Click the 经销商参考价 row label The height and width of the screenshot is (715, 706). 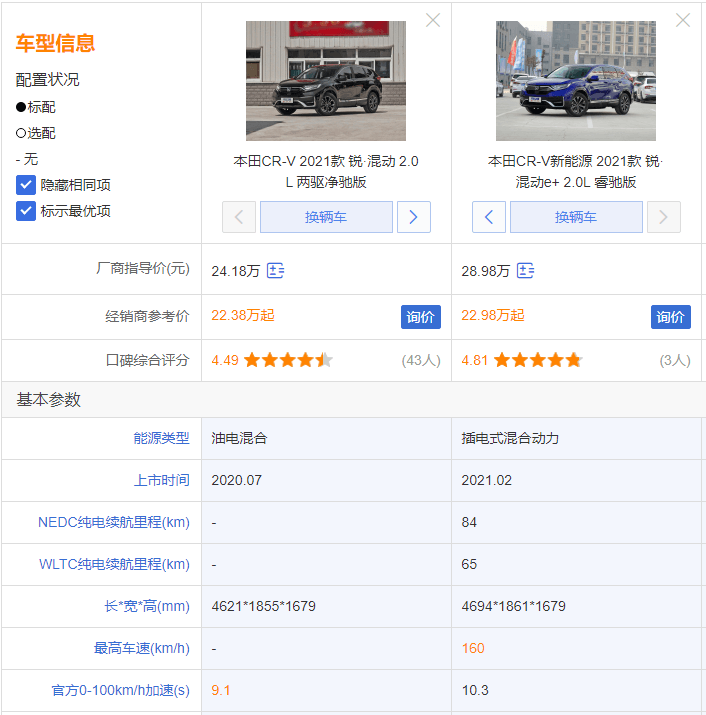pos(147,316)
